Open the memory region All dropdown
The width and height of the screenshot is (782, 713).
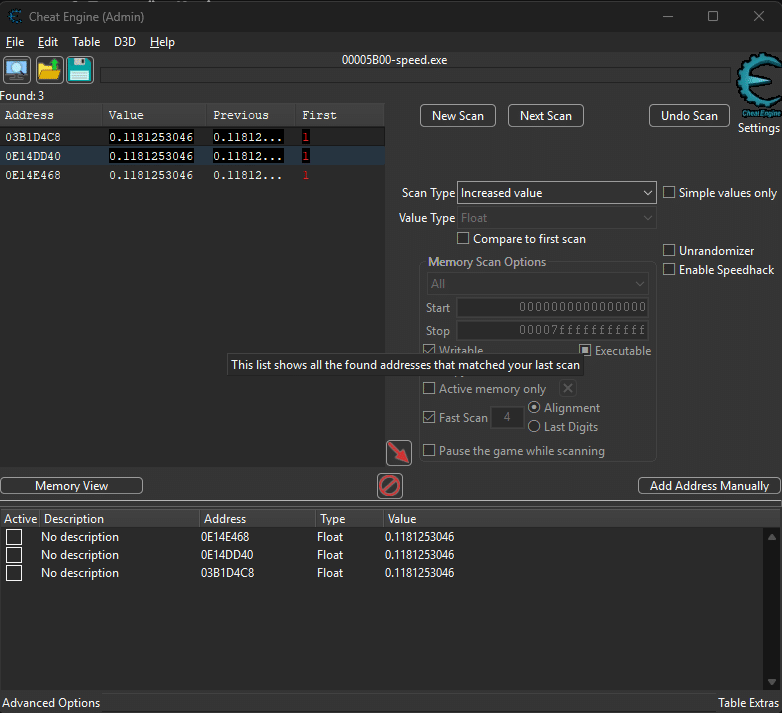pyautogui.click(x=537, y=284)
